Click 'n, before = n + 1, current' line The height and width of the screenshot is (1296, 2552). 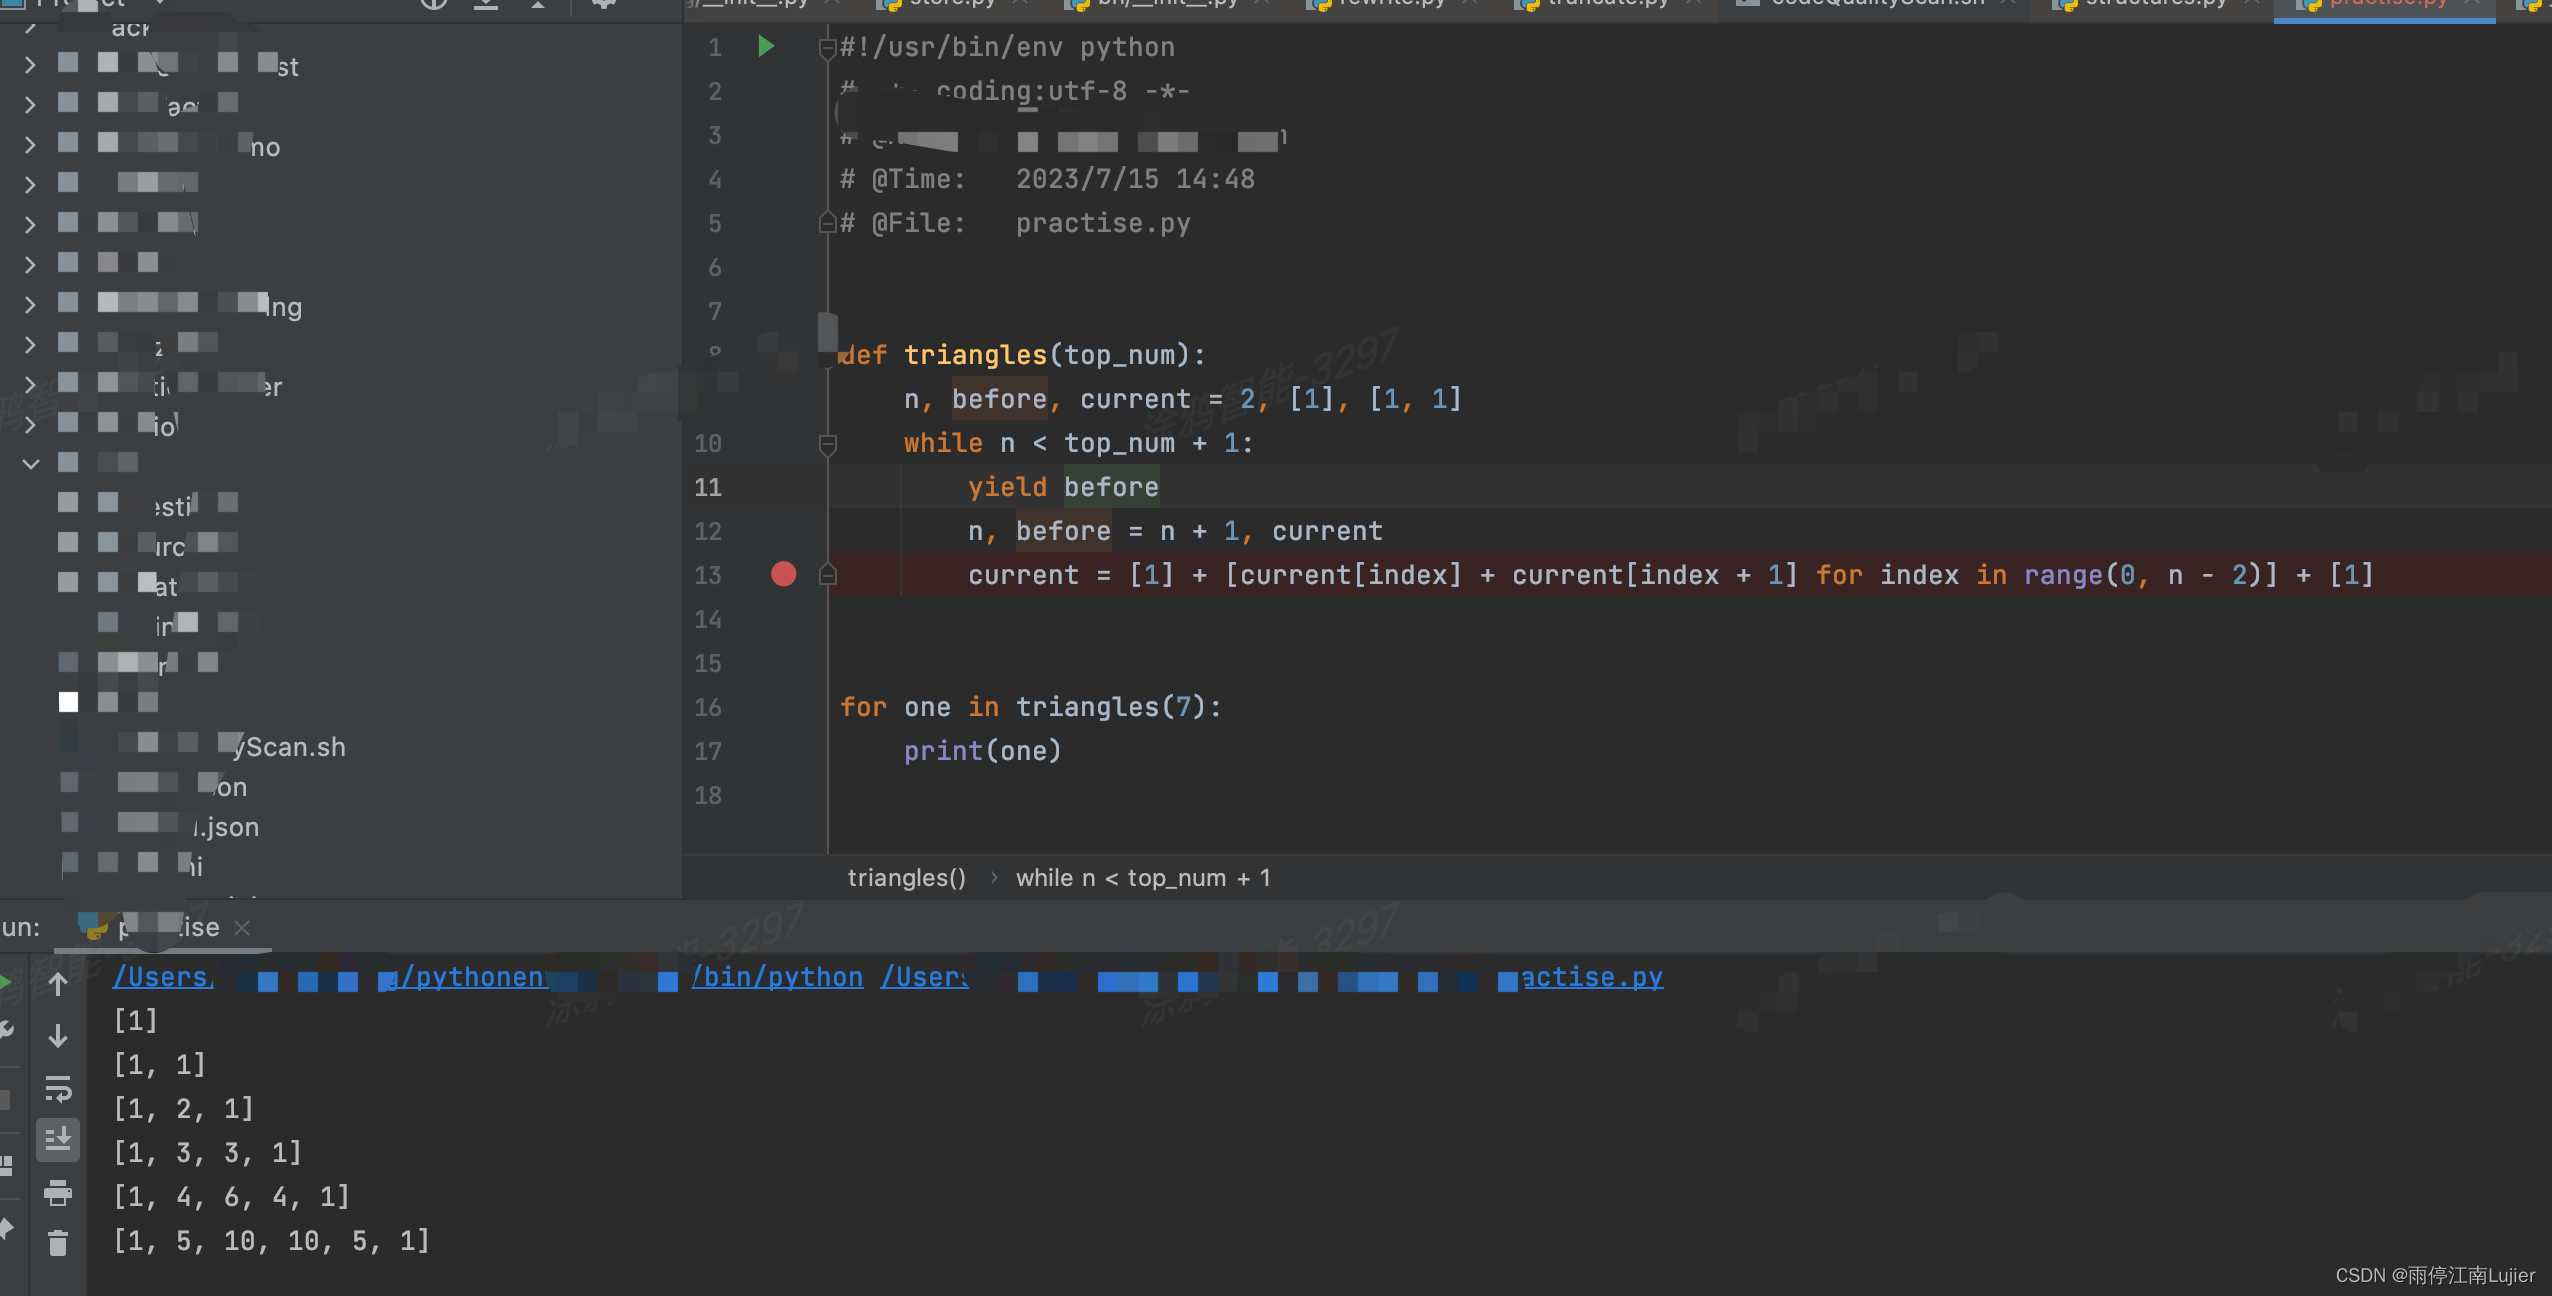point(1175,531)
